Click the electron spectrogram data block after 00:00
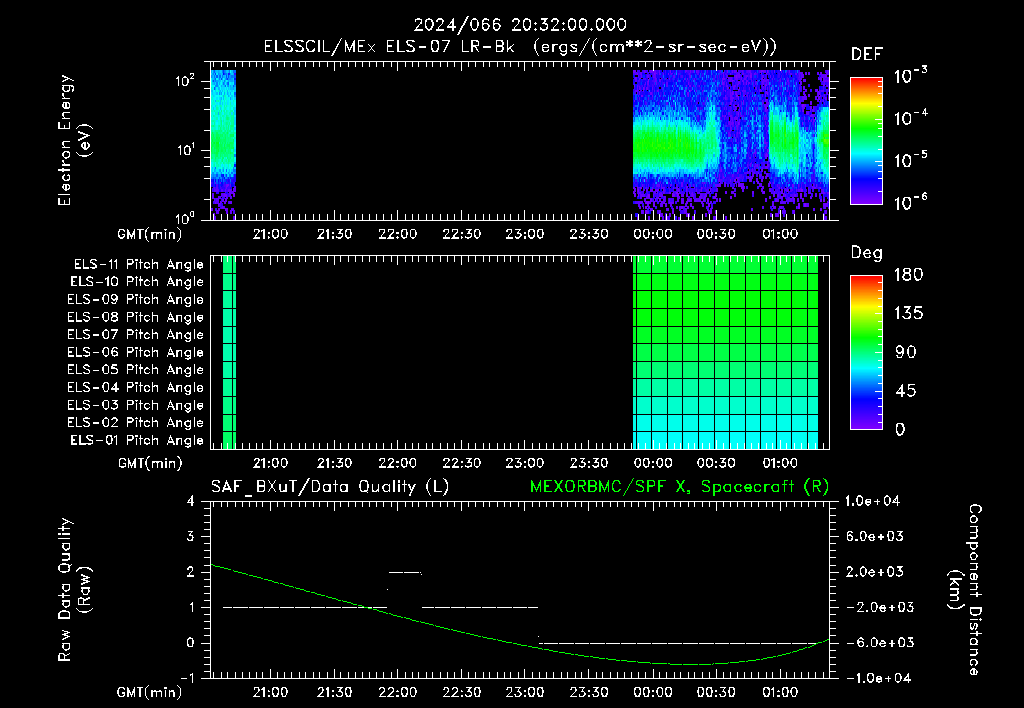1024x708 pixels. (731, 144)
